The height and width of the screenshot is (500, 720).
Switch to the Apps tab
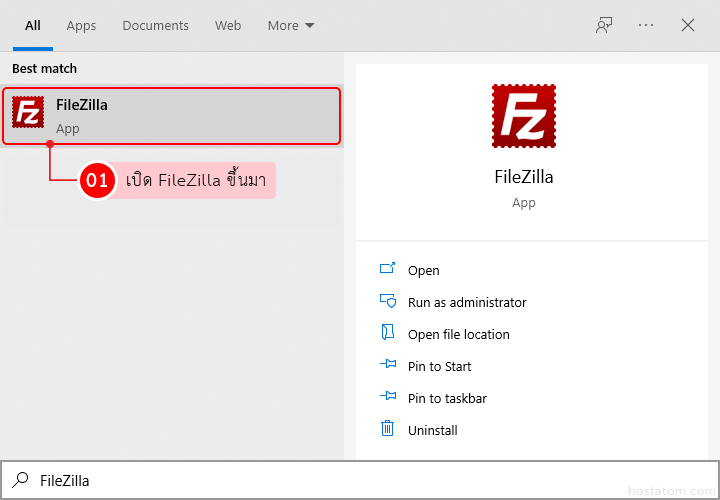click(81, 25)
